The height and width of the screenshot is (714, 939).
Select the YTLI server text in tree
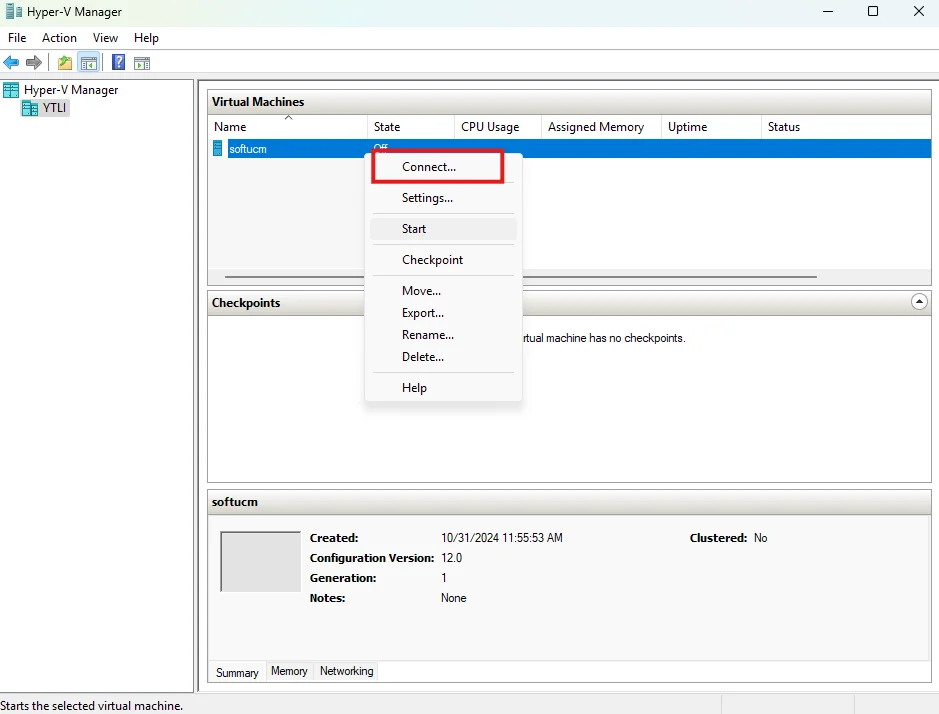(x=54, y=108)
